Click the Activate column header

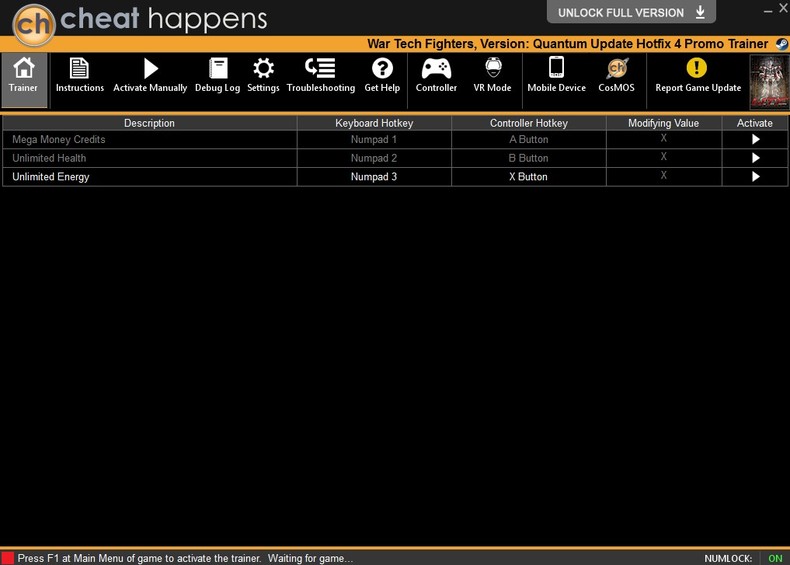755,123
